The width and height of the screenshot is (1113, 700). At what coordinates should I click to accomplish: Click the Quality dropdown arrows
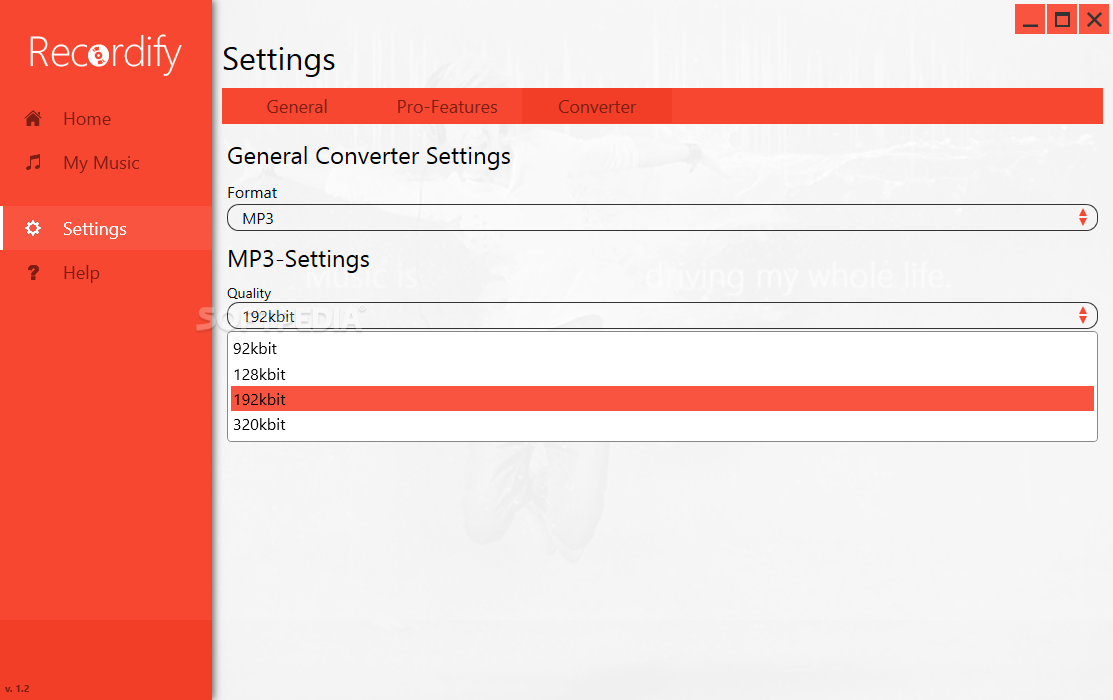pyautogui.click(x=1082, y=315)
